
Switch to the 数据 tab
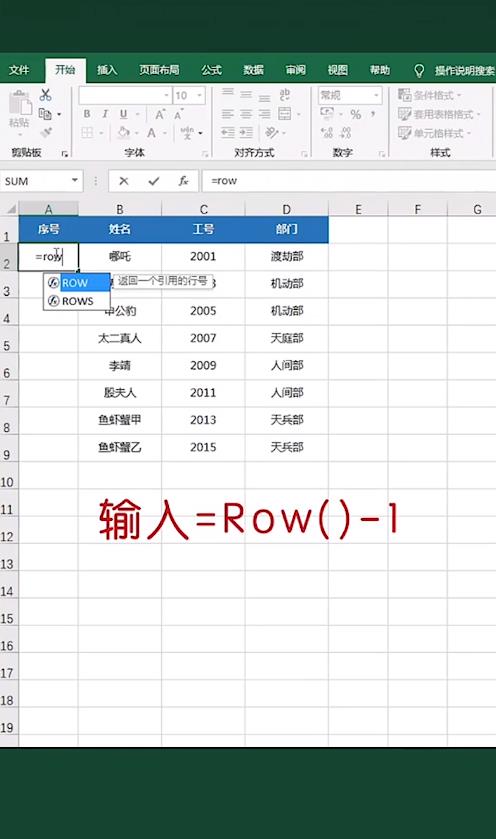click(254, 70)
